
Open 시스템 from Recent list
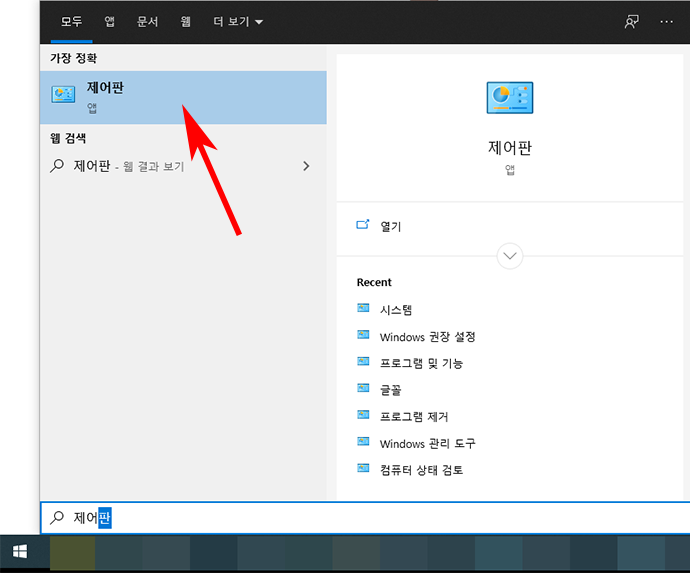(396, 310)
